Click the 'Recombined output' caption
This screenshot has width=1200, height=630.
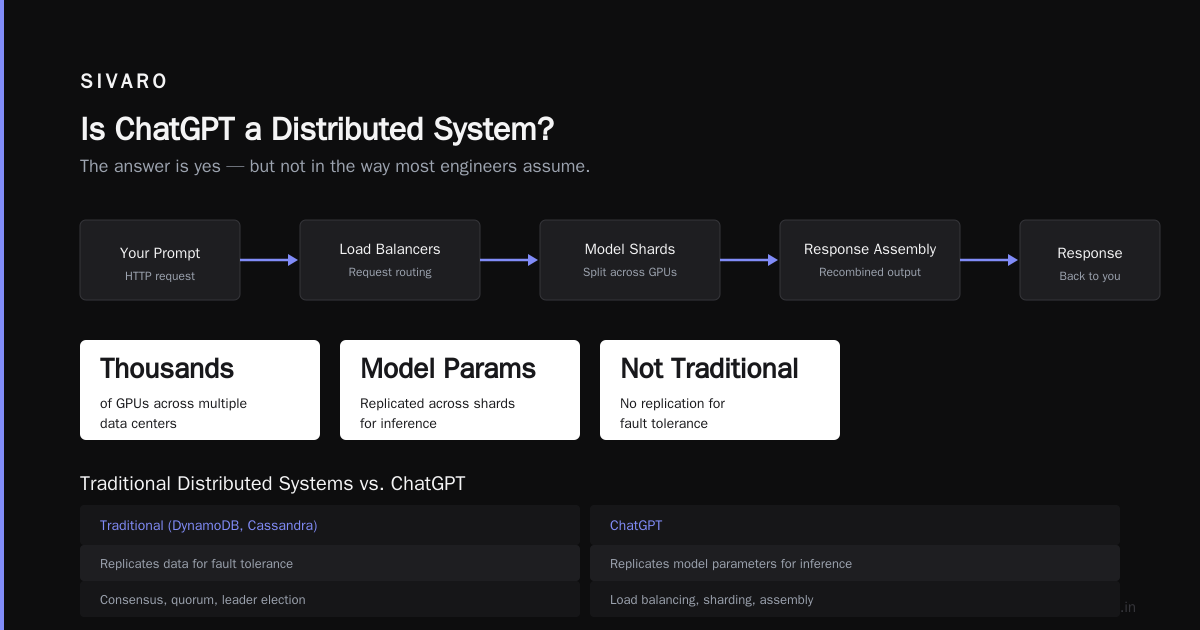[870, 272]
